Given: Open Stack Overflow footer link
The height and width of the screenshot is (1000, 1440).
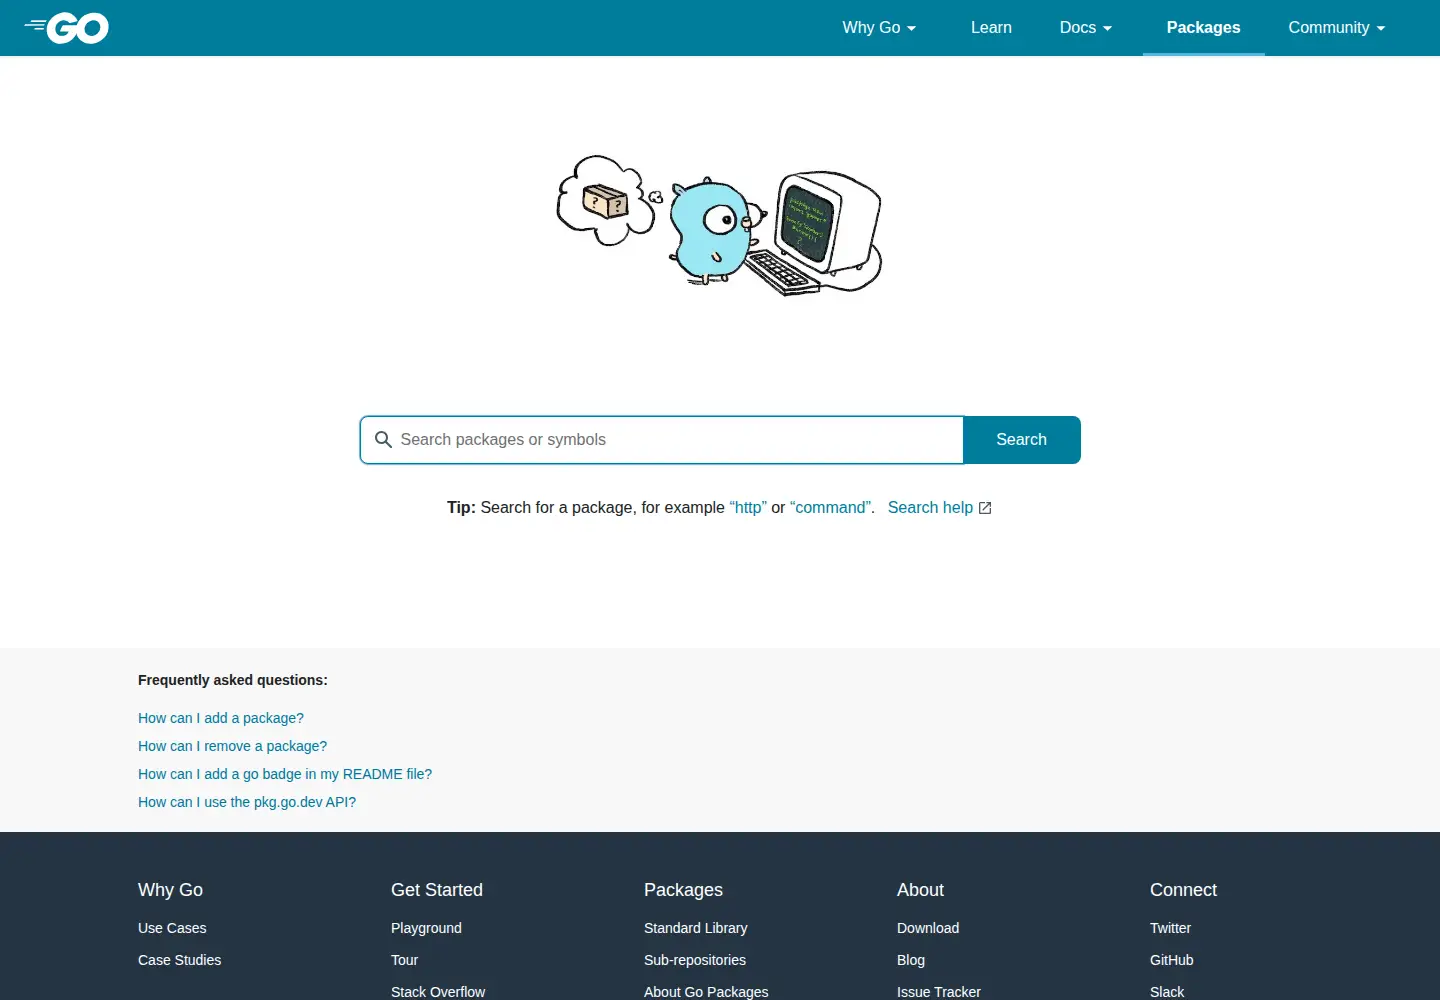Looking at the screenshot, I should 438,992.
